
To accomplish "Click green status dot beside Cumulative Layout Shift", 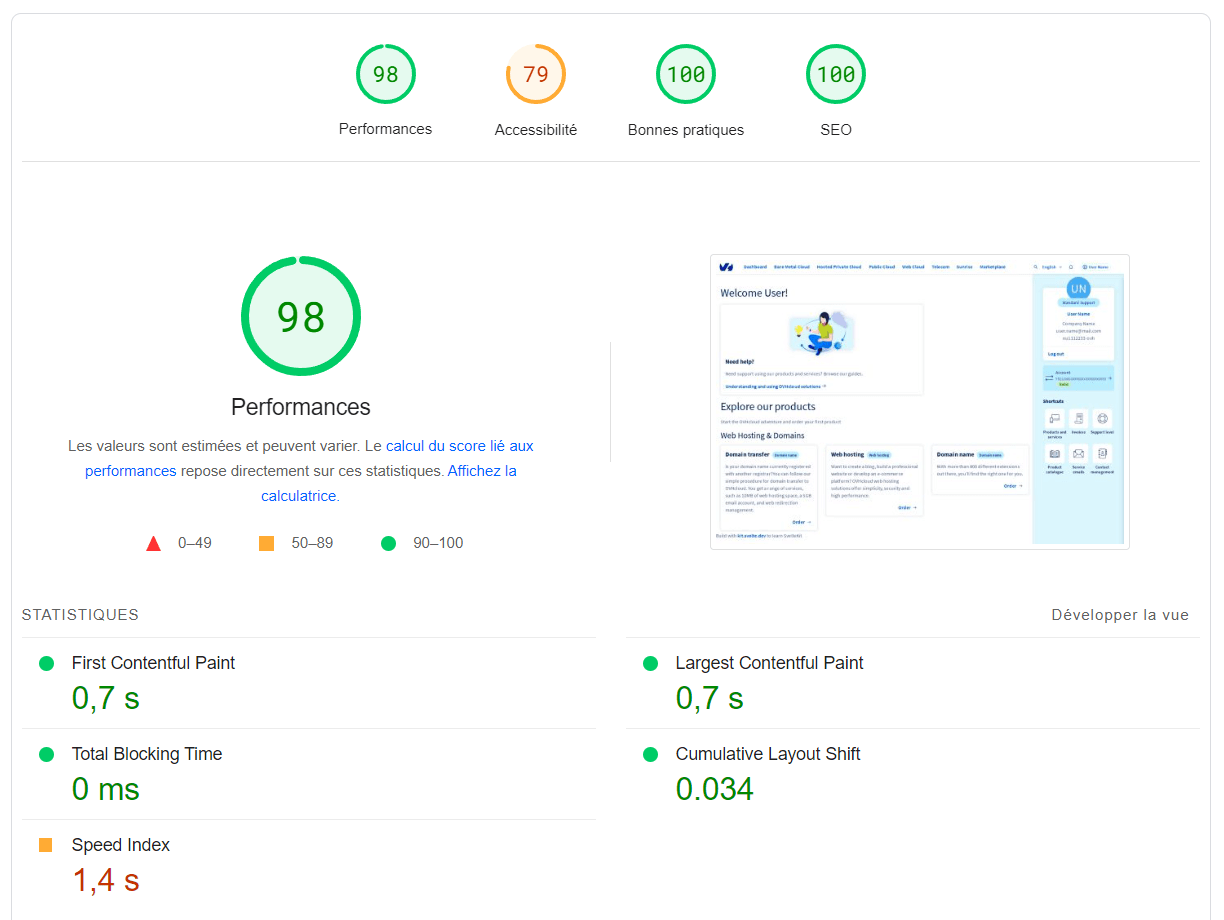I will (x=650, y=754).
